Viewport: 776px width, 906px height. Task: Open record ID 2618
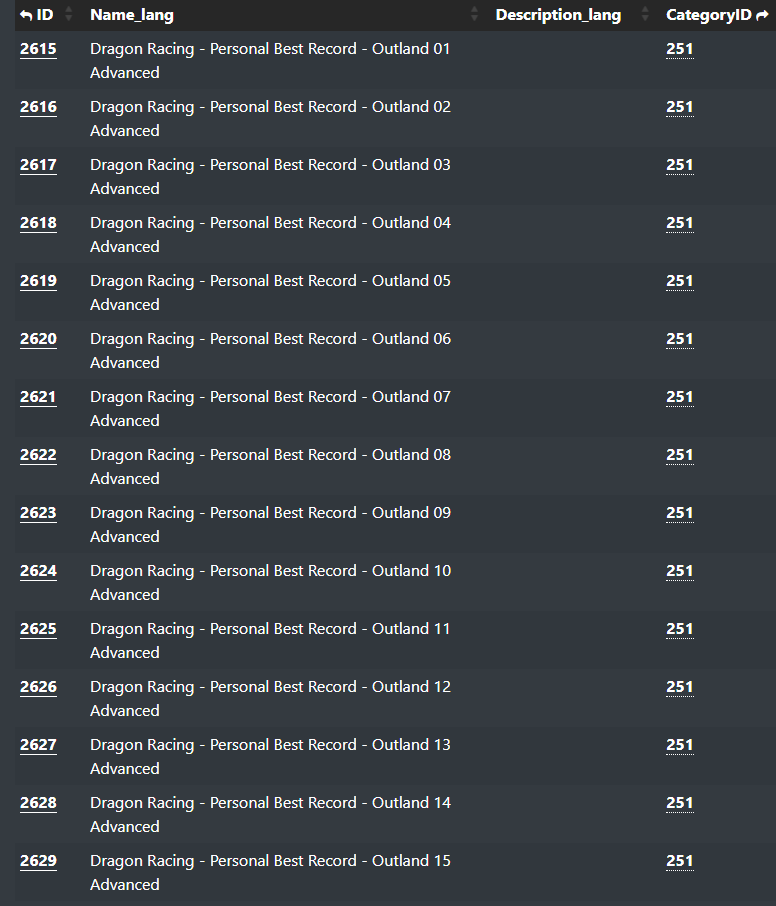point(38,223)
